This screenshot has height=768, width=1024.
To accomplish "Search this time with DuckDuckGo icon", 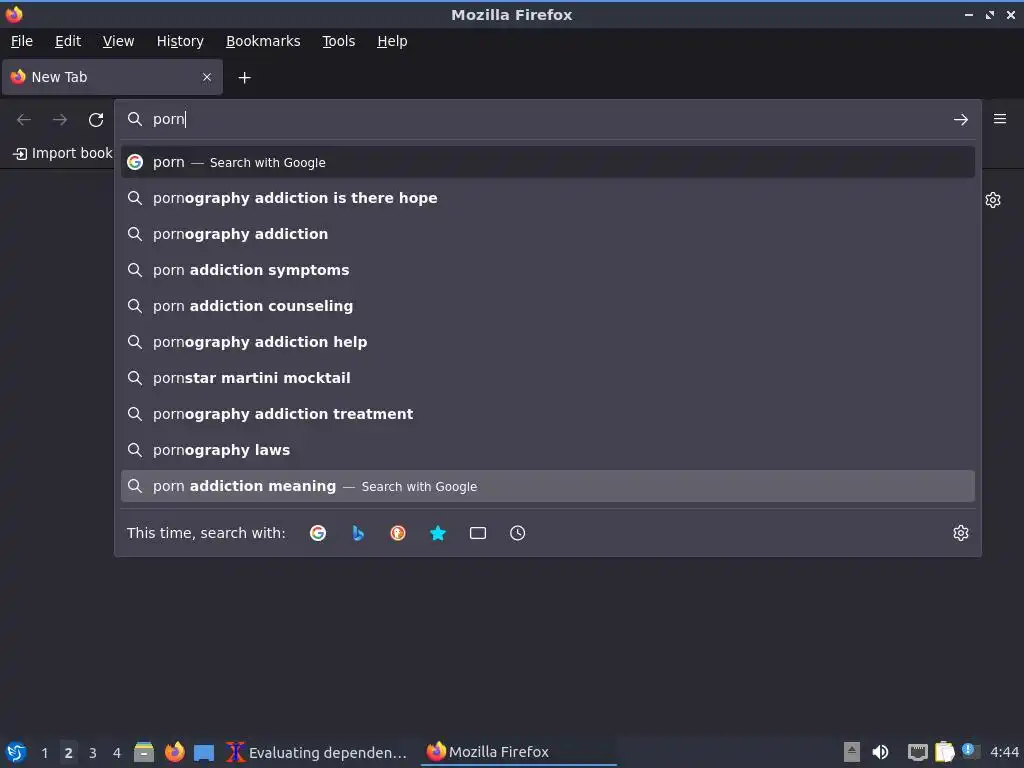I will (398, 533).
